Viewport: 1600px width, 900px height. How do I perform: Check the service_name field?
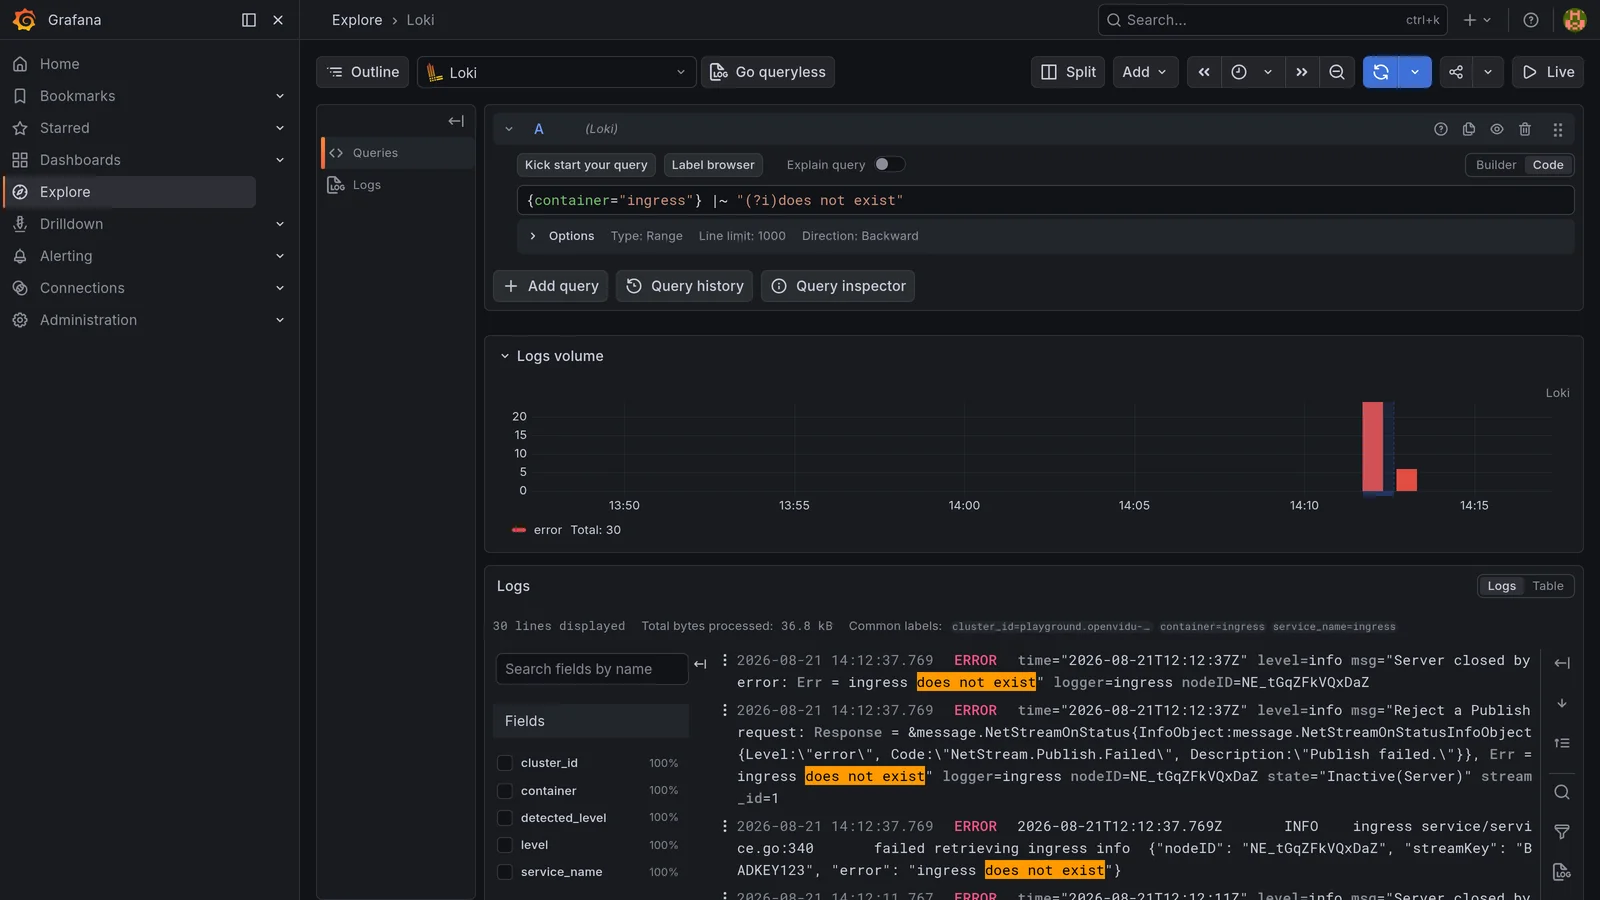pos(505,872)
